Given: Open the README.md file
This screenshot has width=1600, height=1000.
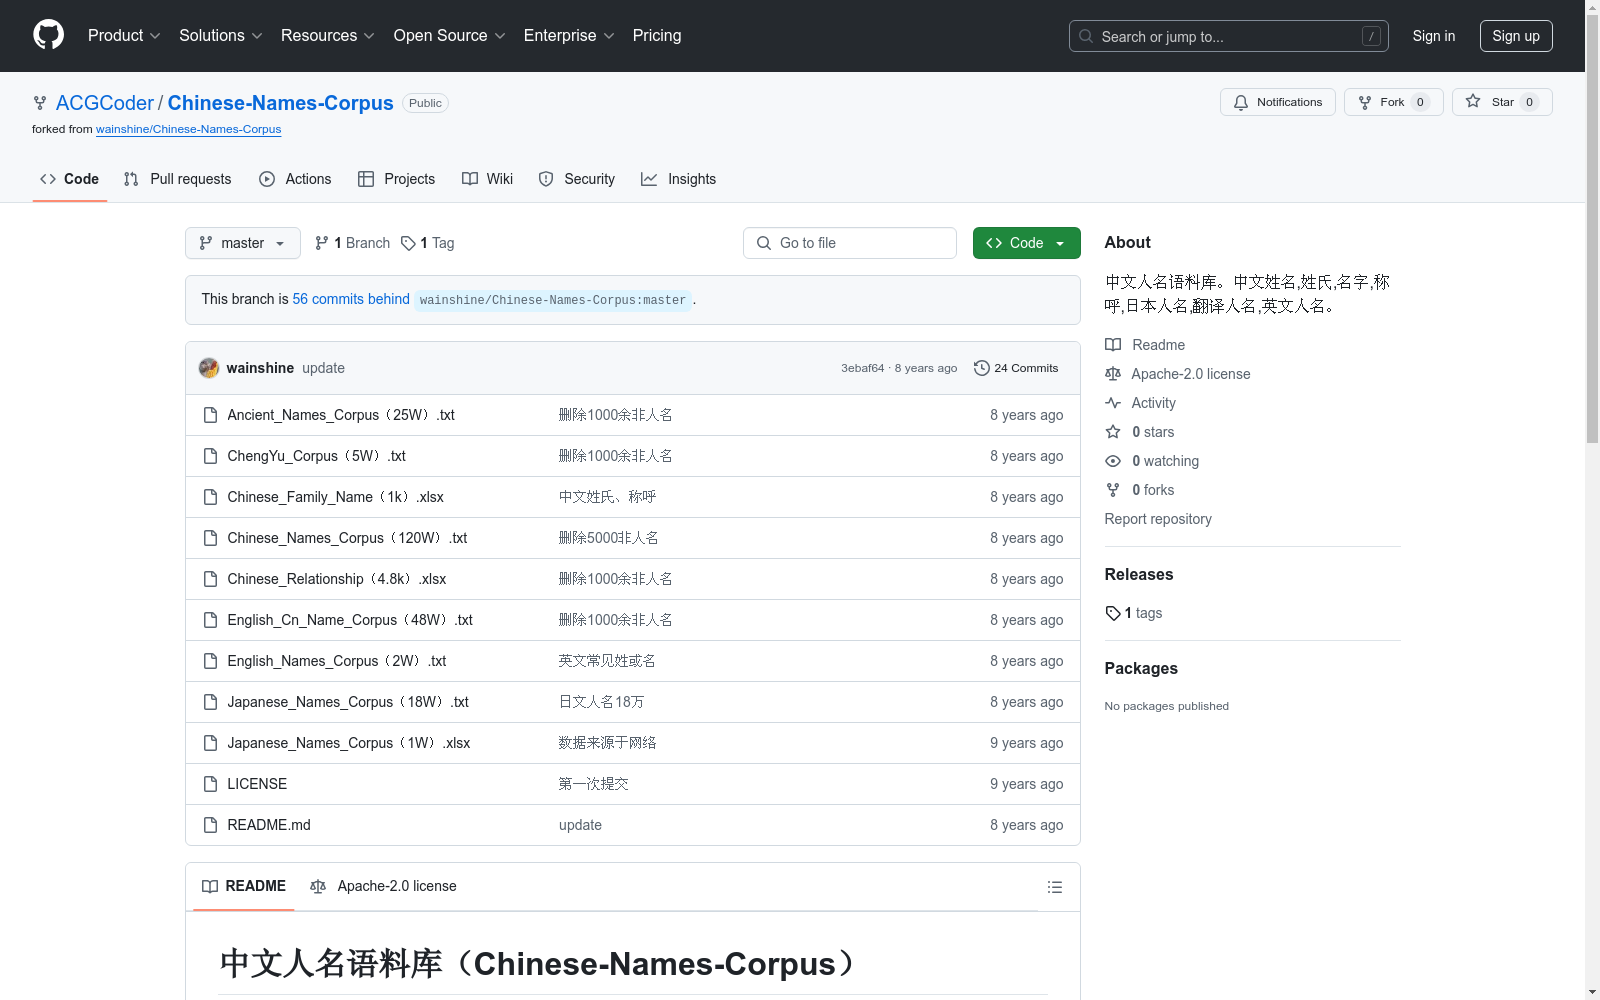Looking at the screenshot, I should click(269, 825).
